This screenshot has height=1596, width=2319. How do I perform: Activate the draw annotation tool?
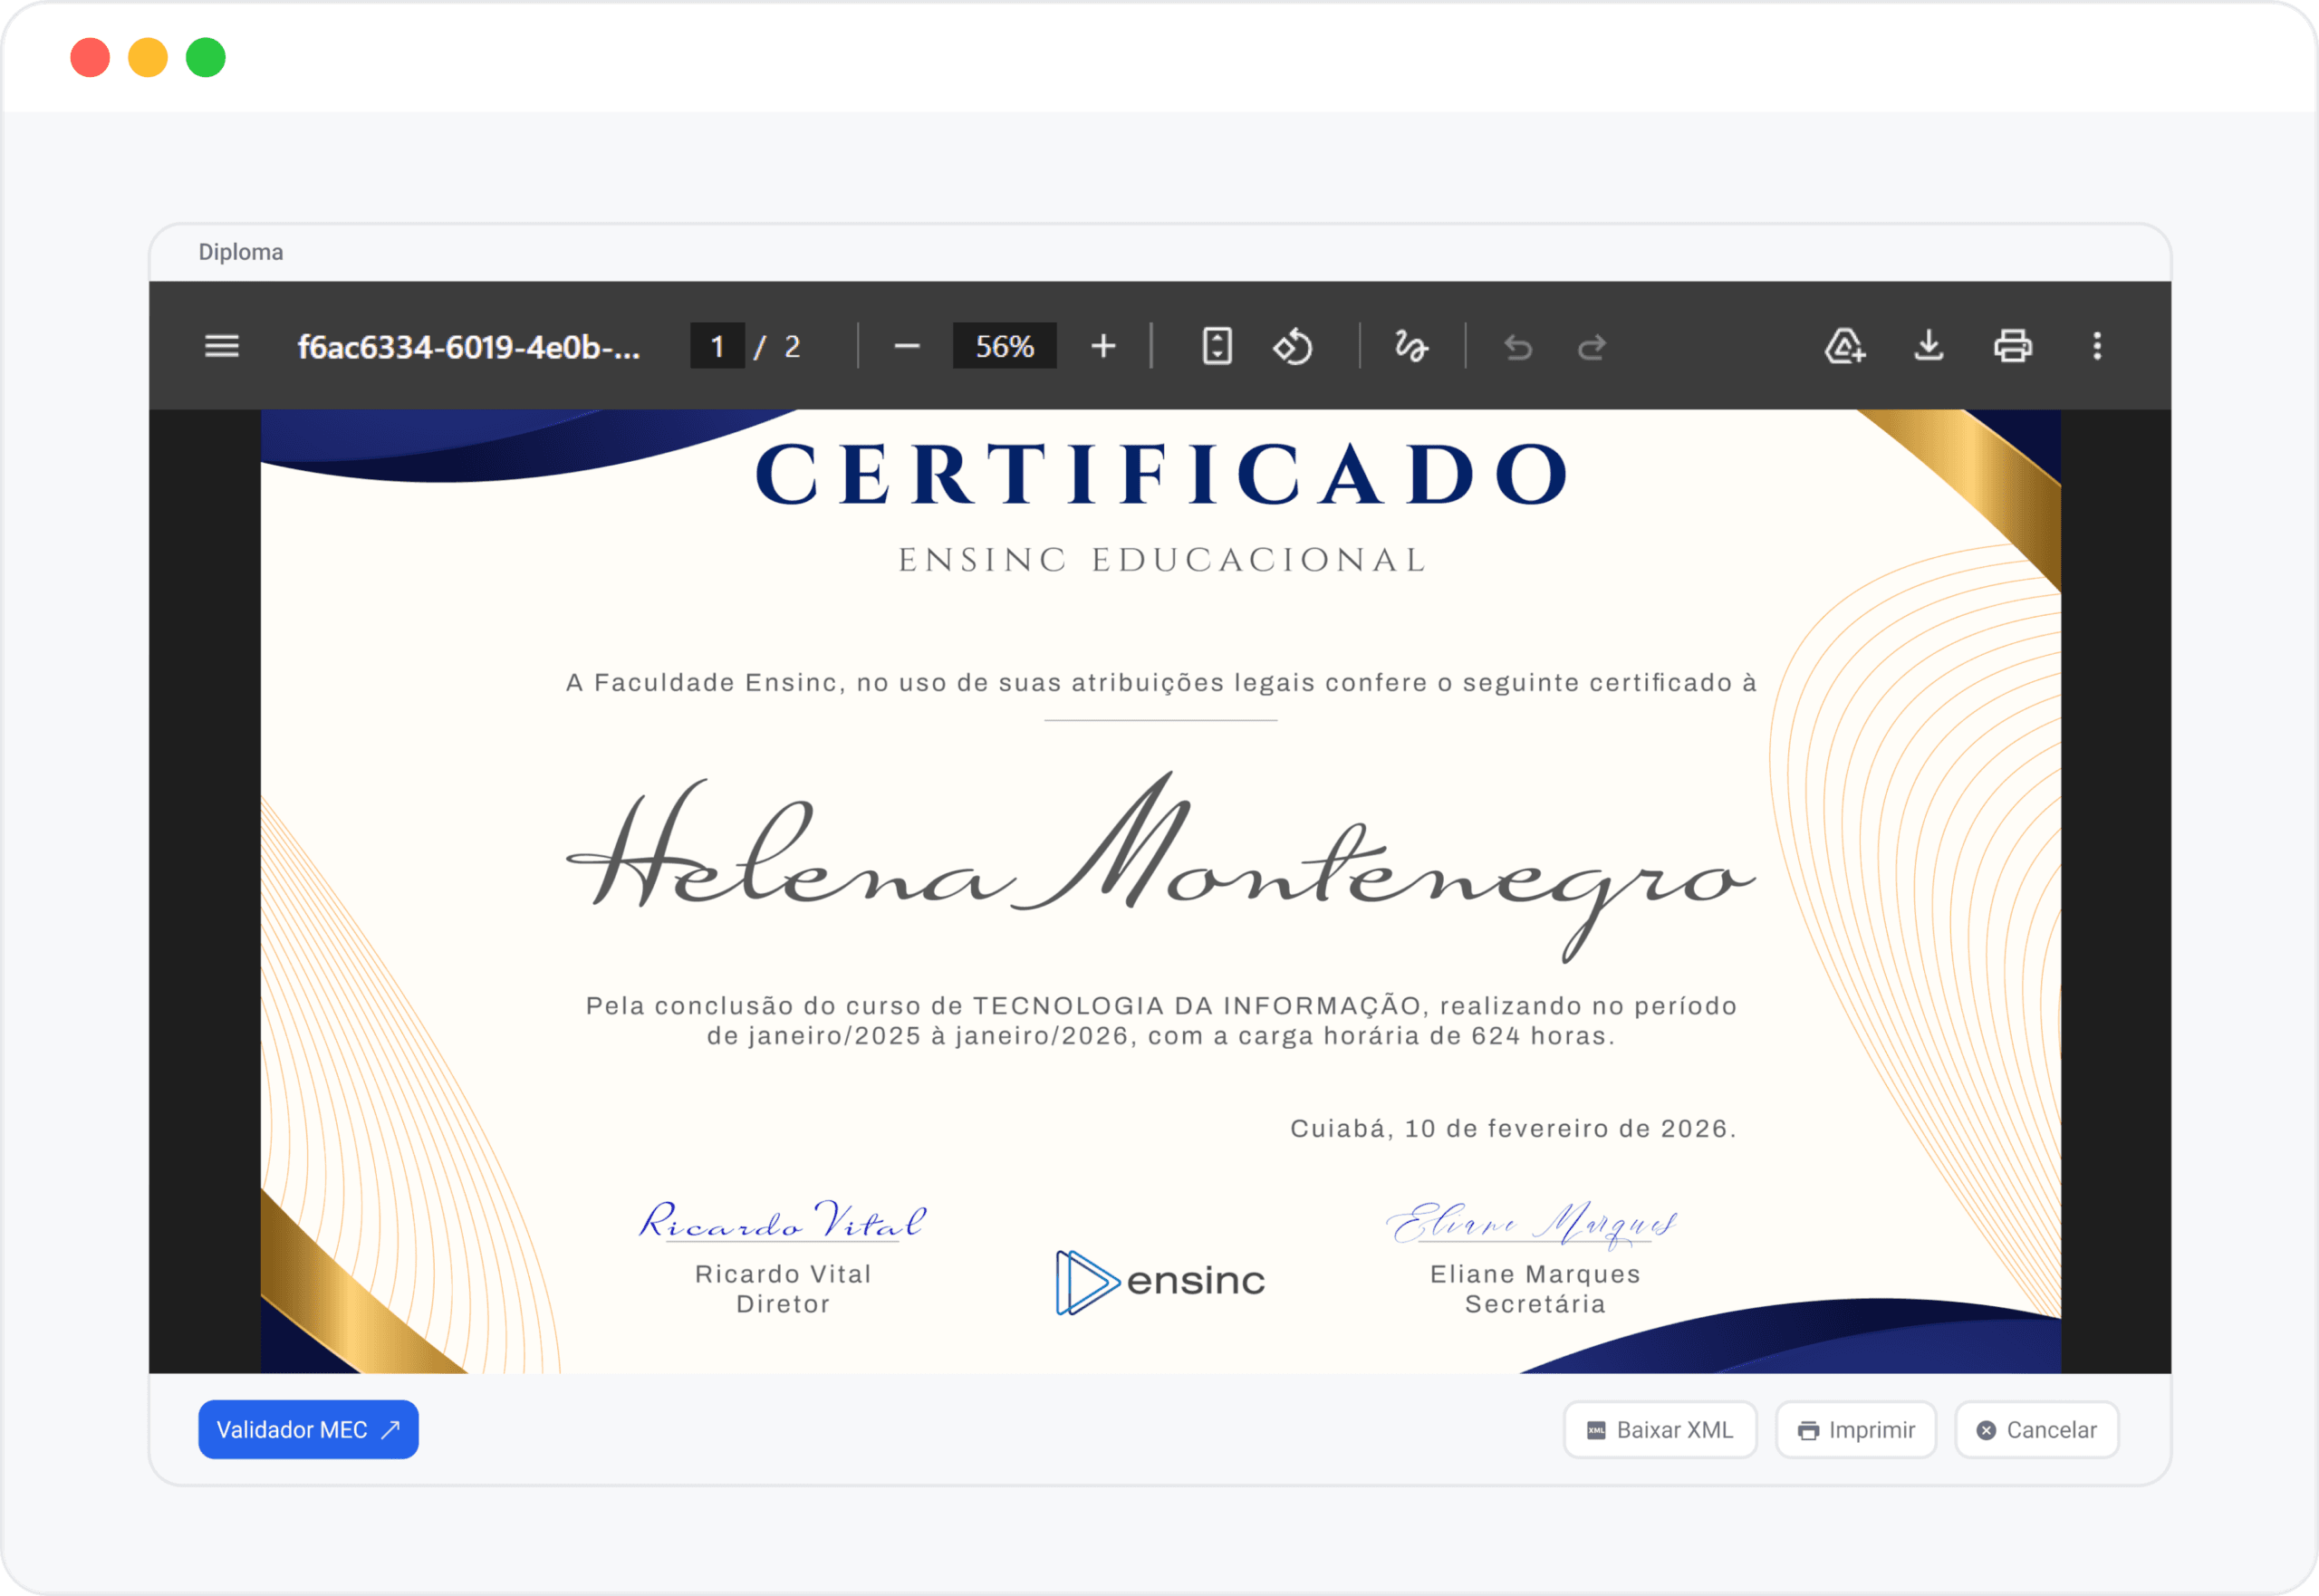(1411, 346)
